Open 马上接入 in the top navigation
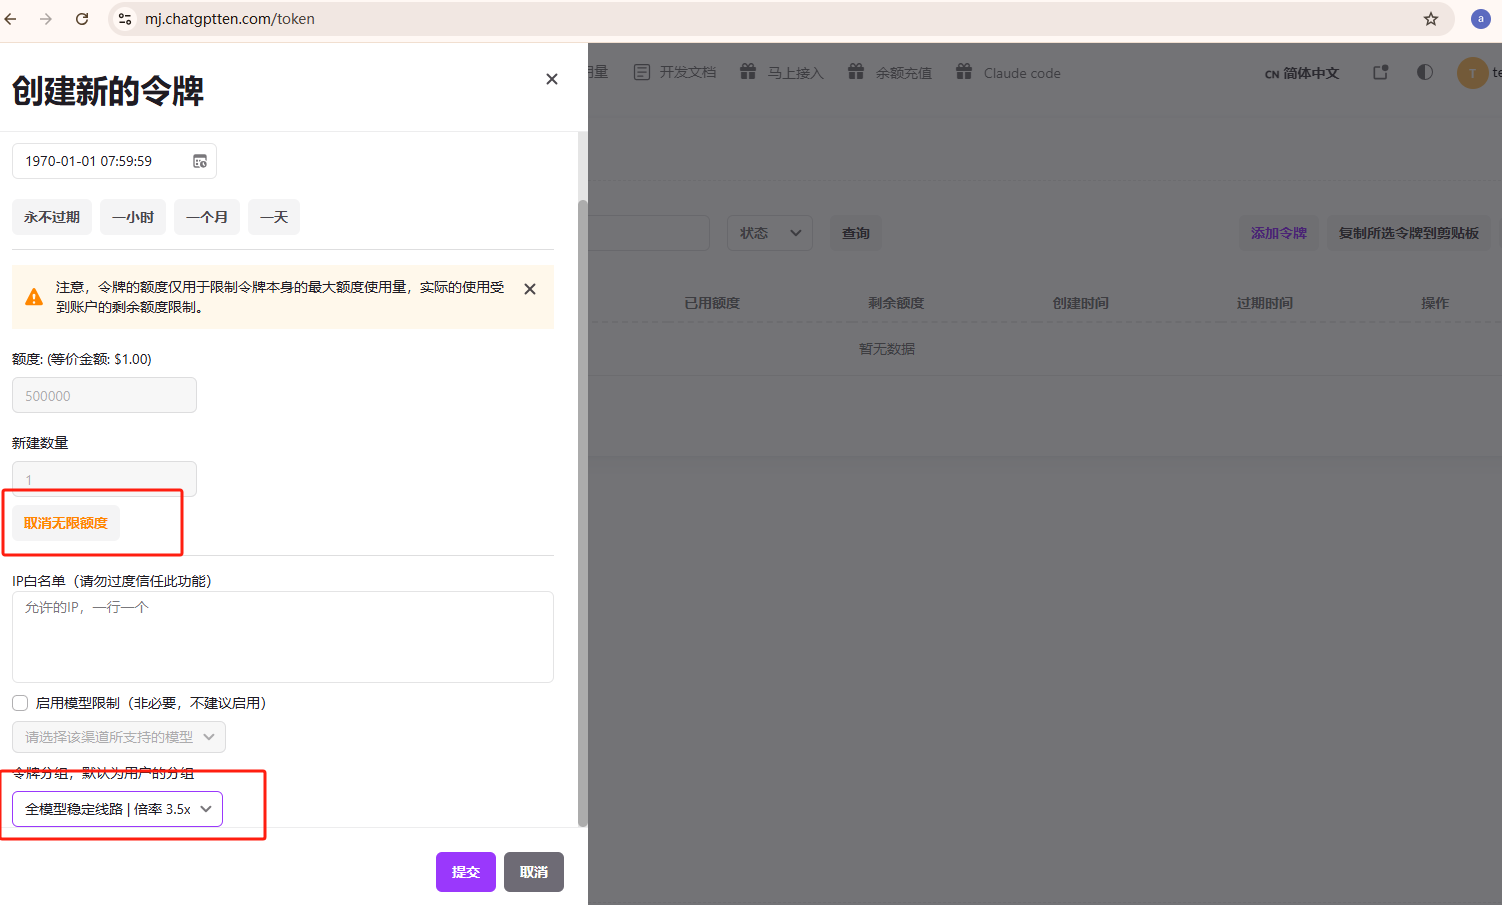 coord(795,72)
